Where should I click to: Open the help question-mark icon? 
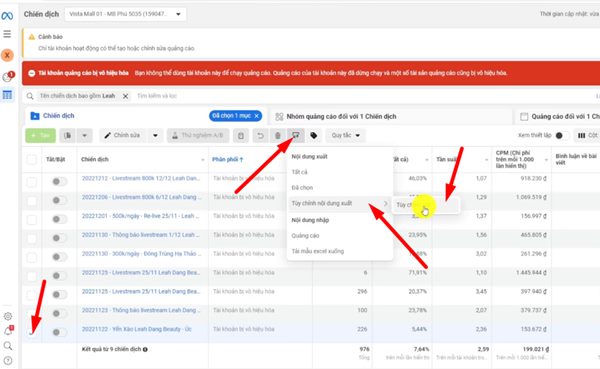click(8, 361)
